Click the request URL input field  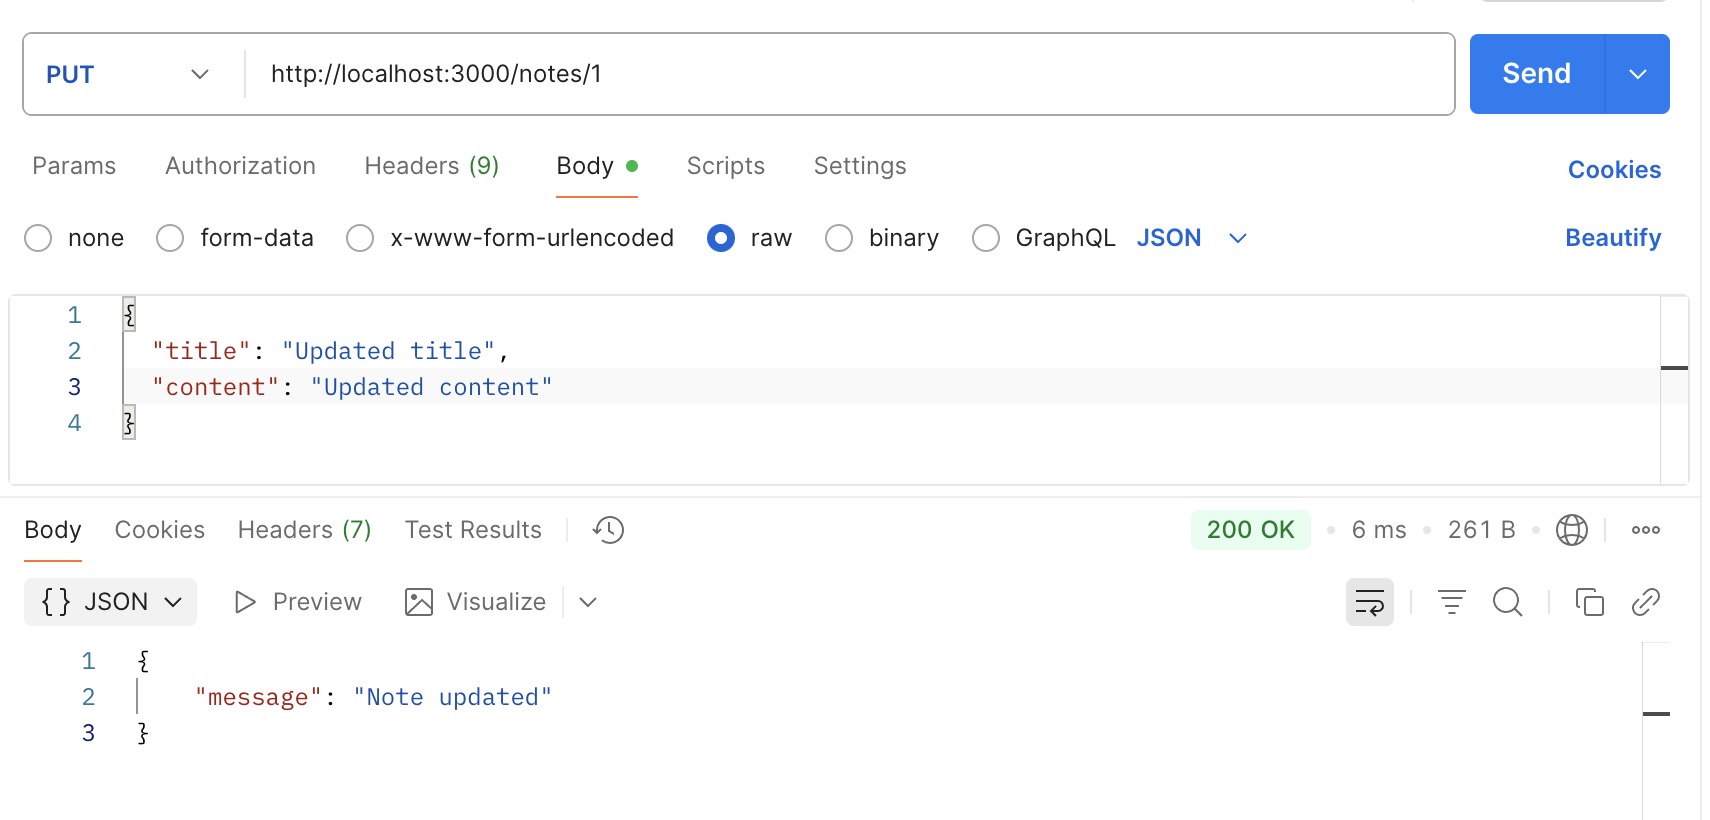[x=850, y=74]
